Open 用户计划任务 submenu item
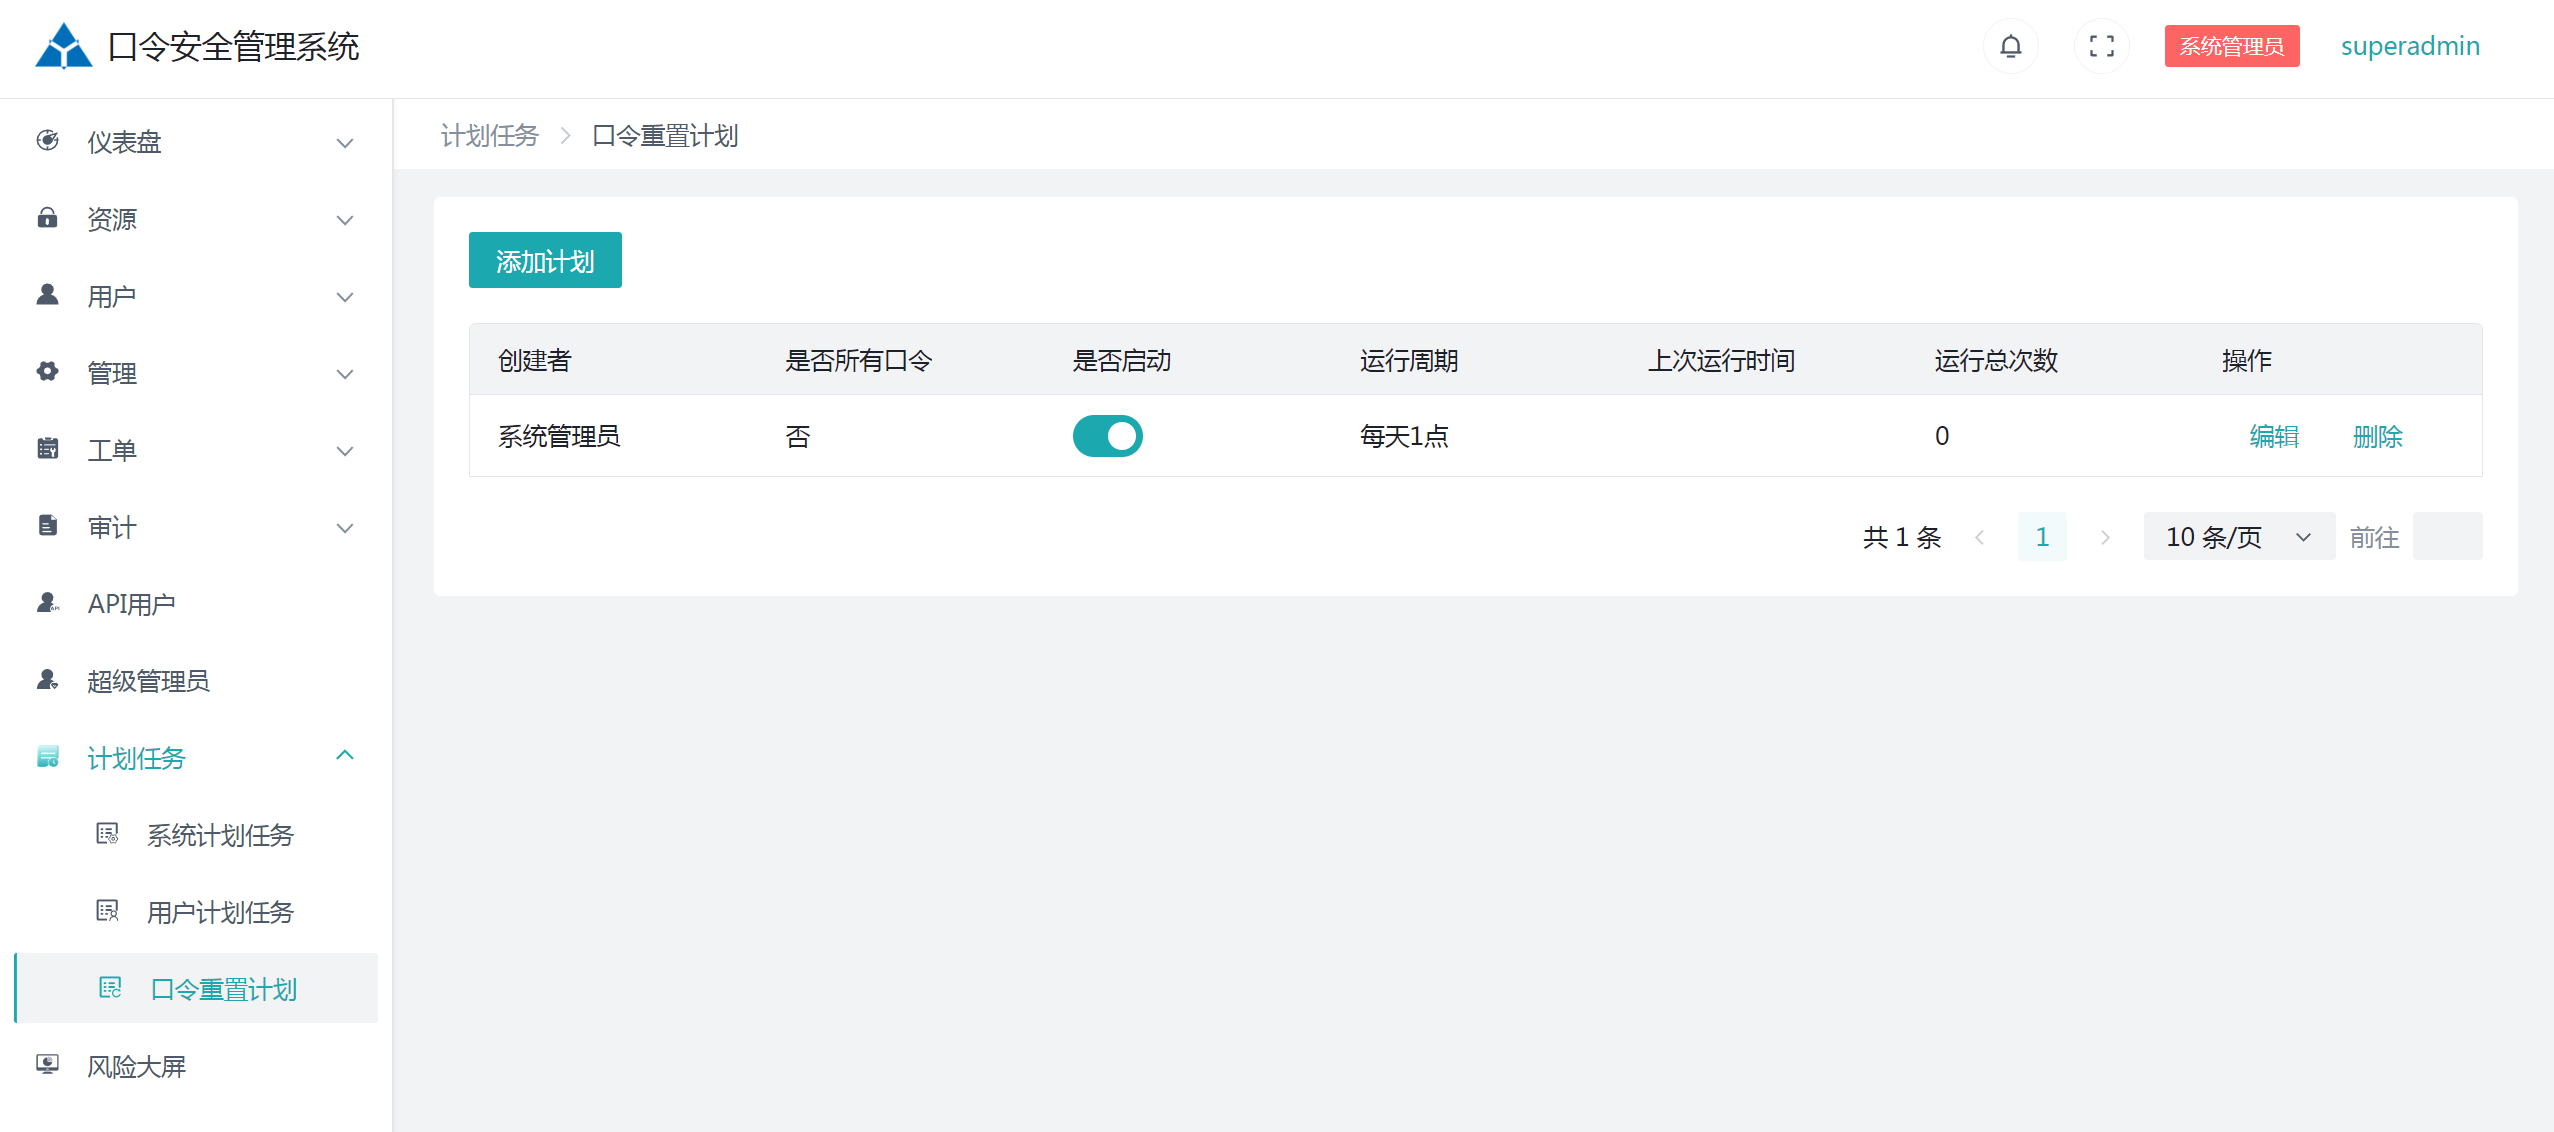 [220, 912]
